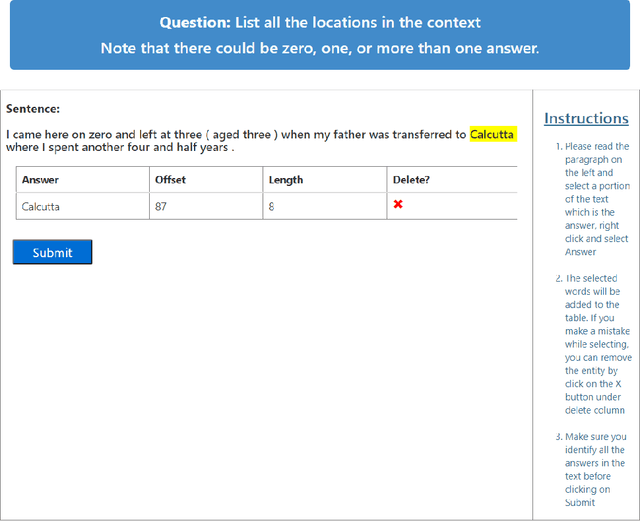Image resolution: width=640 pixels, height=521 pixels.
Task: Click the Calcutta cell in answer table
Action: 41,206
